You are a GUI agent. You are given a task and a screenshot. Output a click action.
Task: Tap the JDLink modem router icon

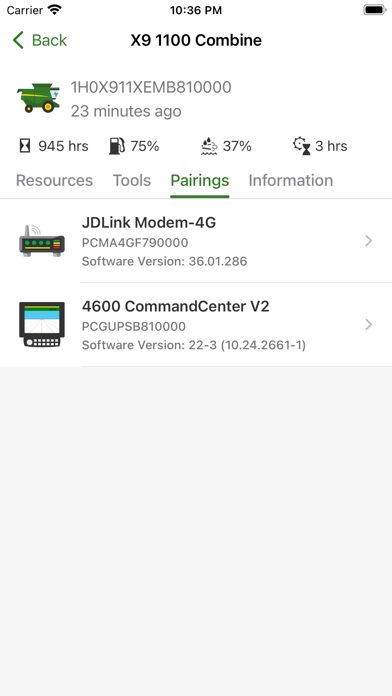[42, 241]
